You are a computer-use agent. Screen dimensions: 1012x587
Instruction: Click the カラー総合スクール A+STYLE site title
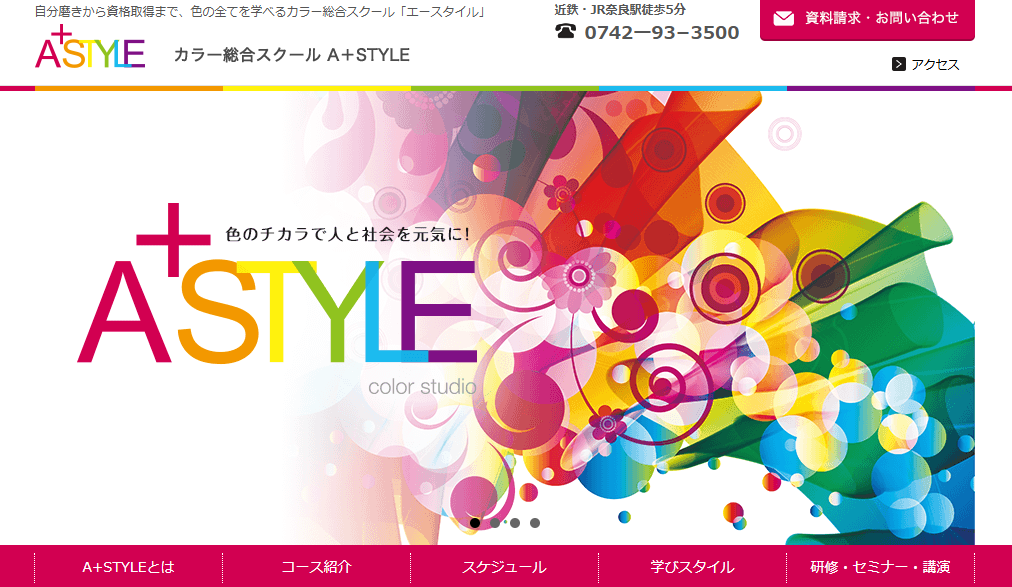(x=291, y=55)
